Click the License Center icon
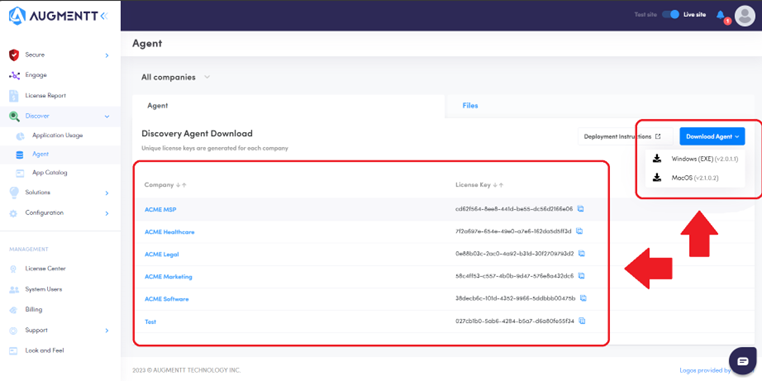Viewport: 762px width, 381px height. coord(14,269)
